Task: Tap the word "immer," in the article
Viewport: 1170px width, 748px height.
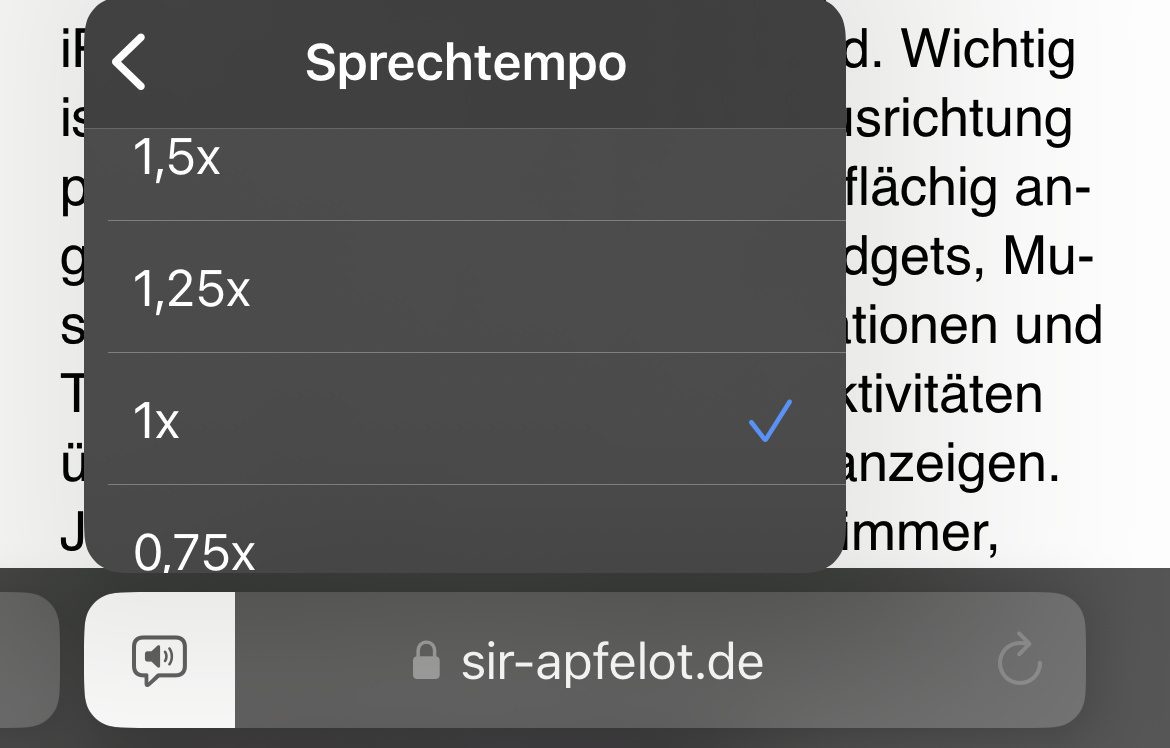Action: coord(917,533)
